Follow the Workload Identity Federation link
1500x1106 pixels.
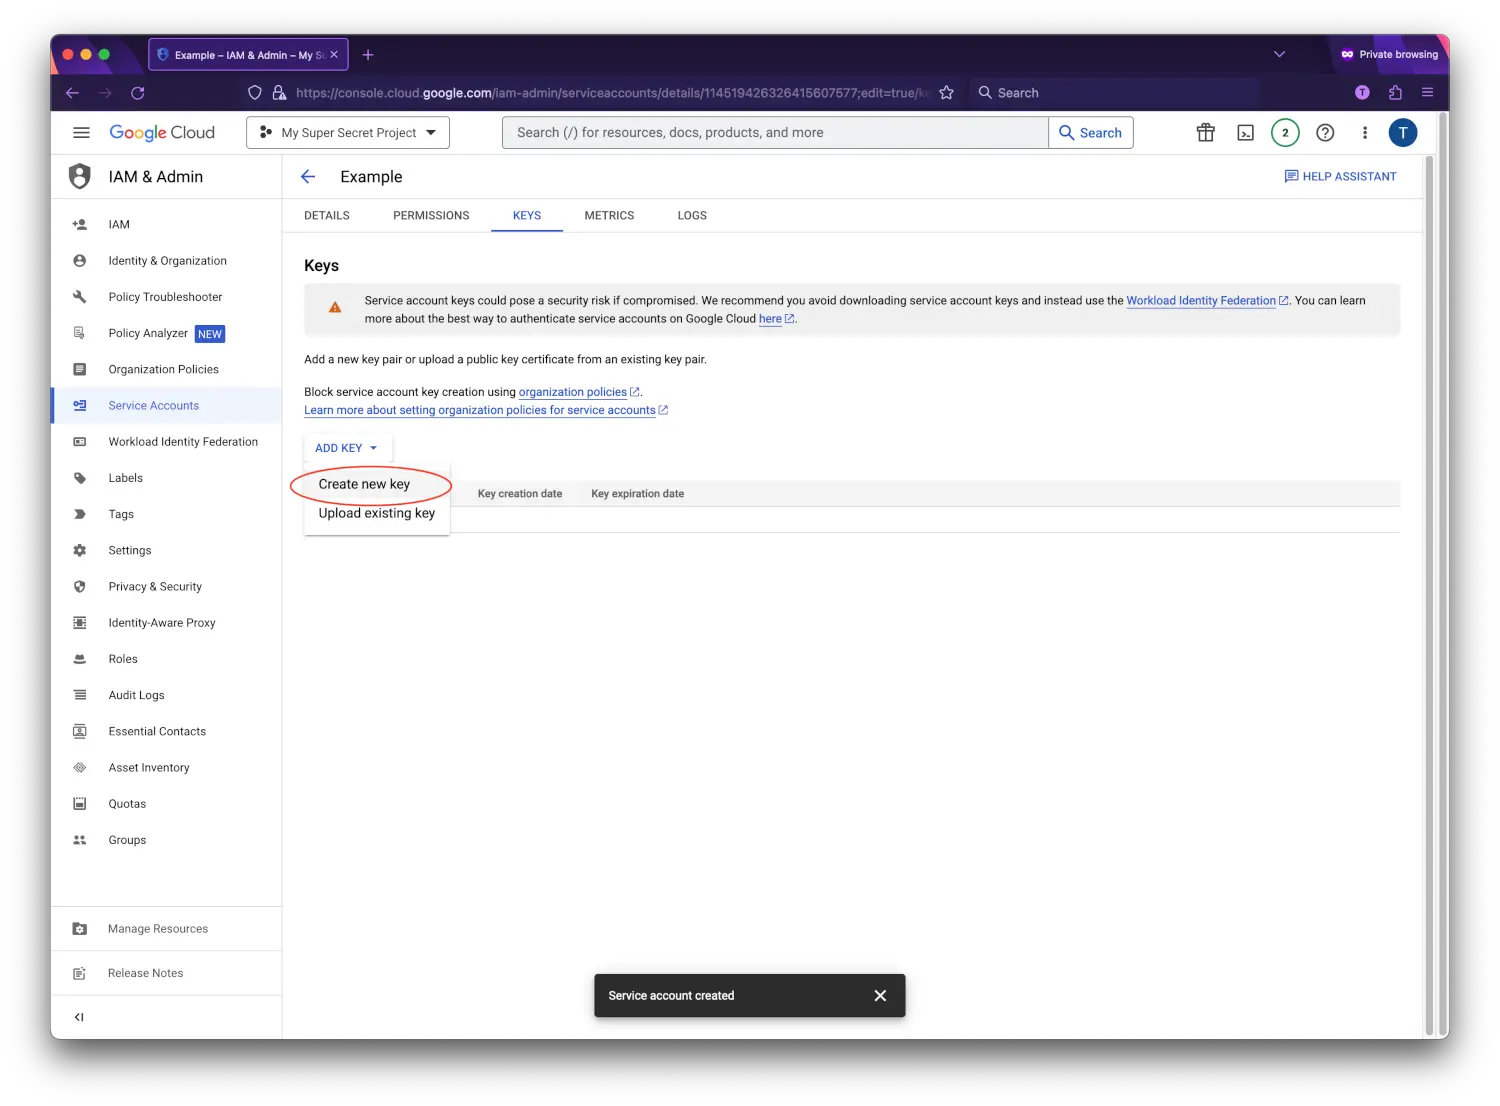[x=1200, y=301]
